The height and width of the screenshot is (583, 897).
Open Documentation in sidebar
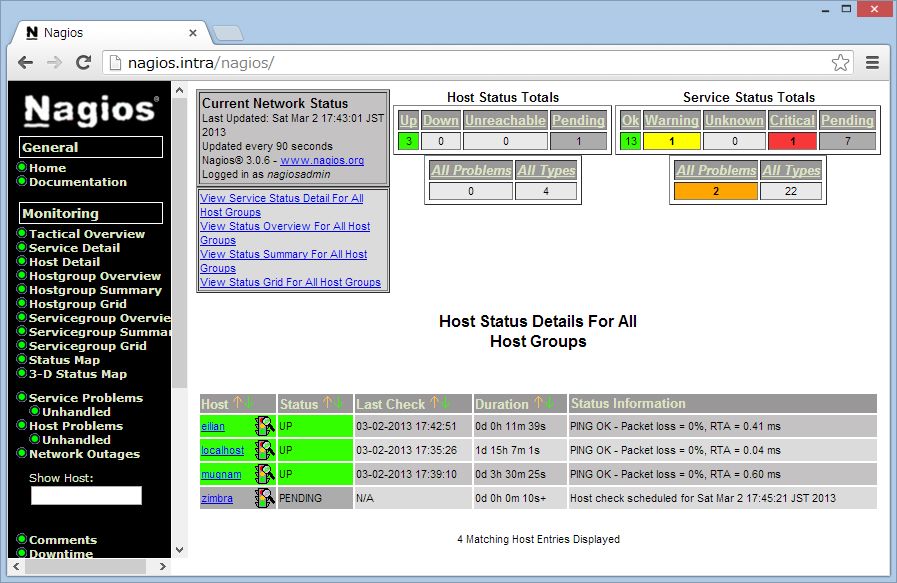(x=78, y=182)
